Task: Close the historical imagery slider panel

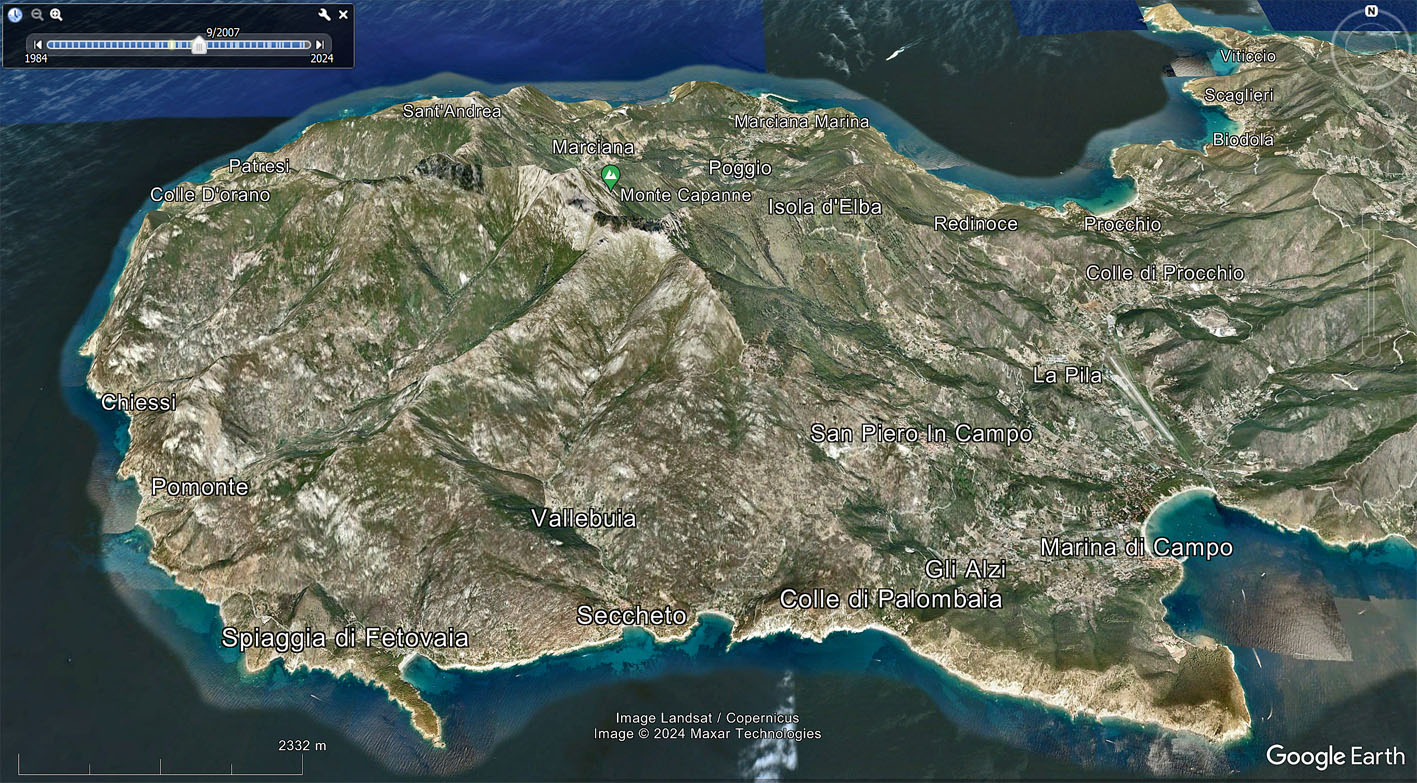Action: point(343,15)
